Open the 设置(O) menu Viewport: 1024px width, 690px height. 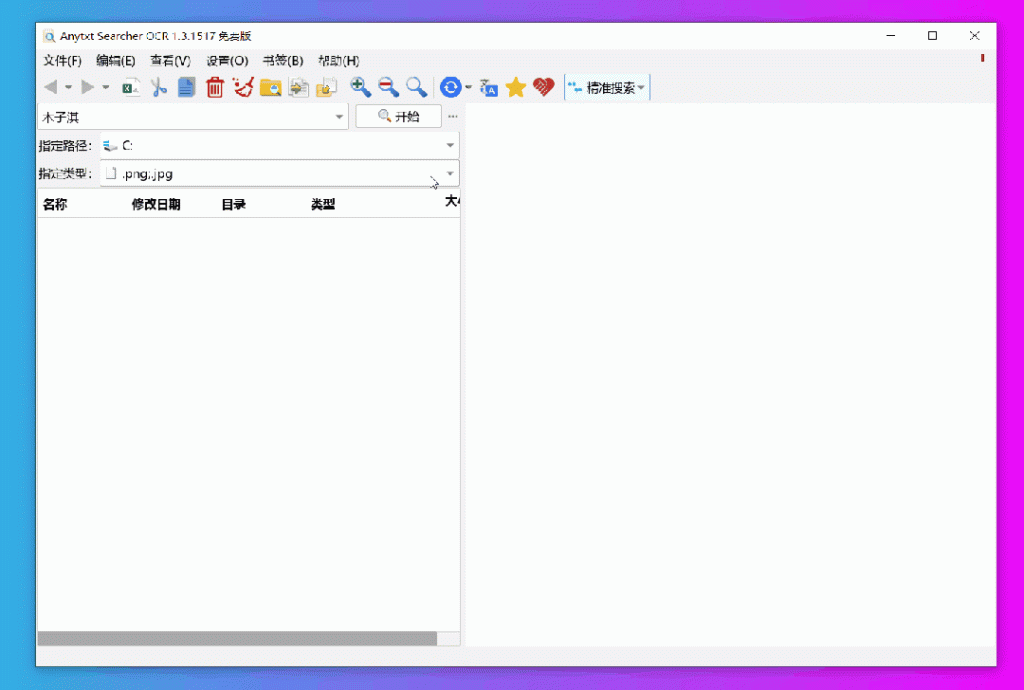pyautogui.click(x=227, y=61)
